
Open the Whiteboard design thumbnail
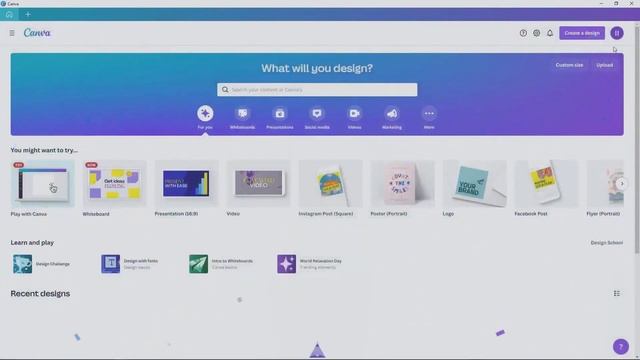point(115,184)
